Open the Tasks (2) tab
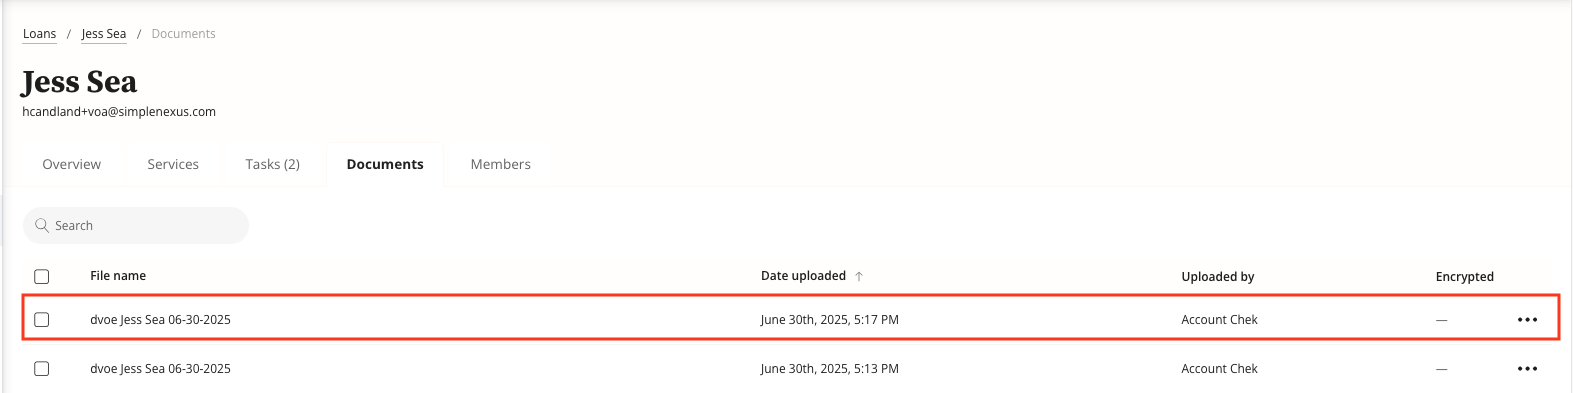 point(273,164)
